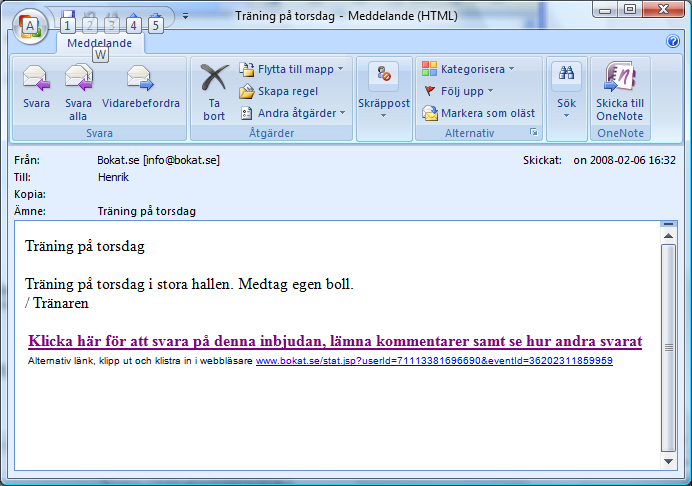Click quick access toolbar item 4

coord(133,21)
